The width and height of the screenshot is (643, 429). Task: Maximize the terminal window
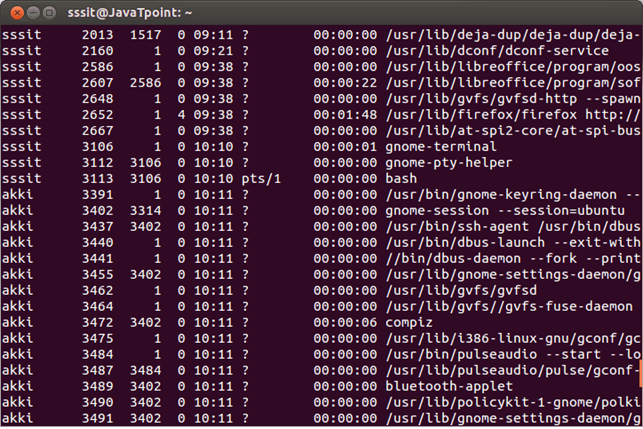[49, 13]
